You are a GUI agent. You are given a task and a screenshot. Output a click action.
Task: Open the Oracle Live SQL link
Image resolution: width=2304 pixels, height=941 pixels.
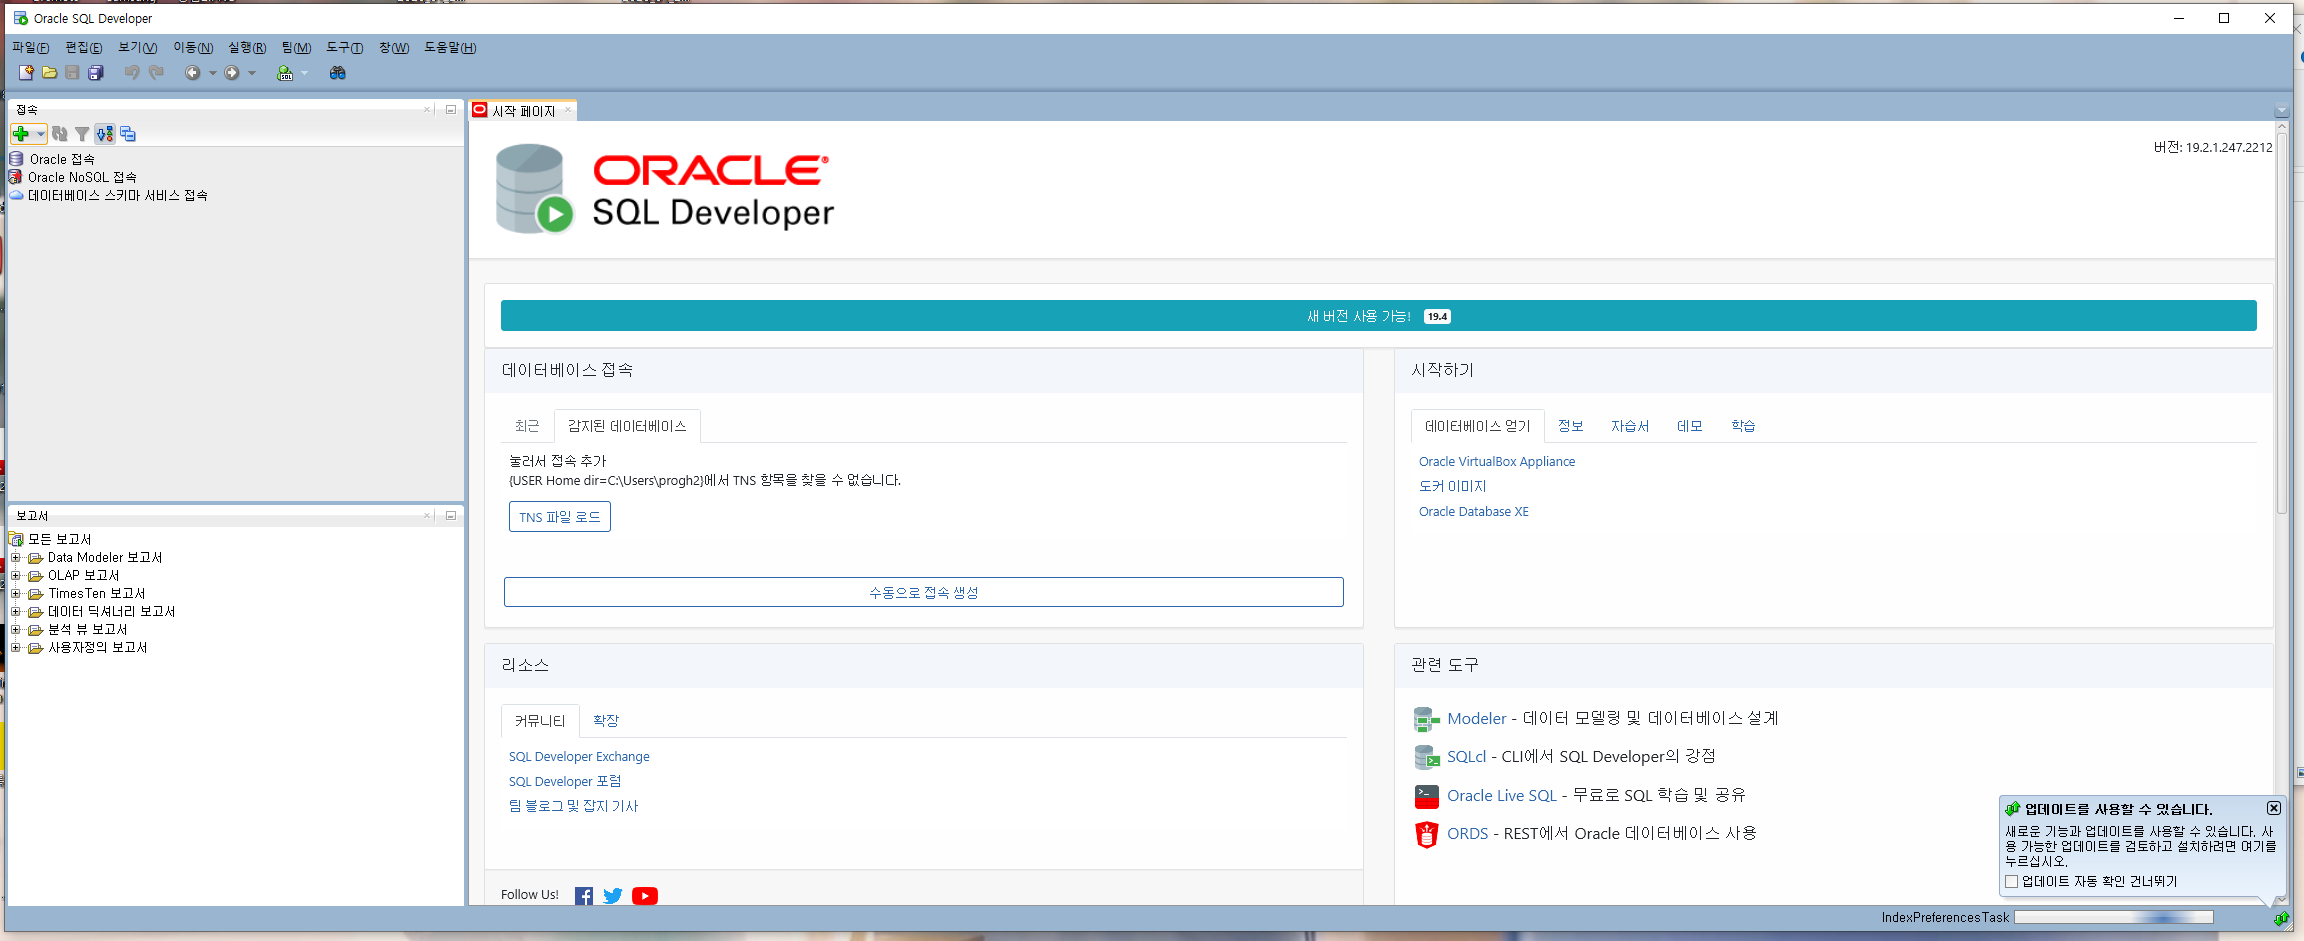click(1502, 796)
